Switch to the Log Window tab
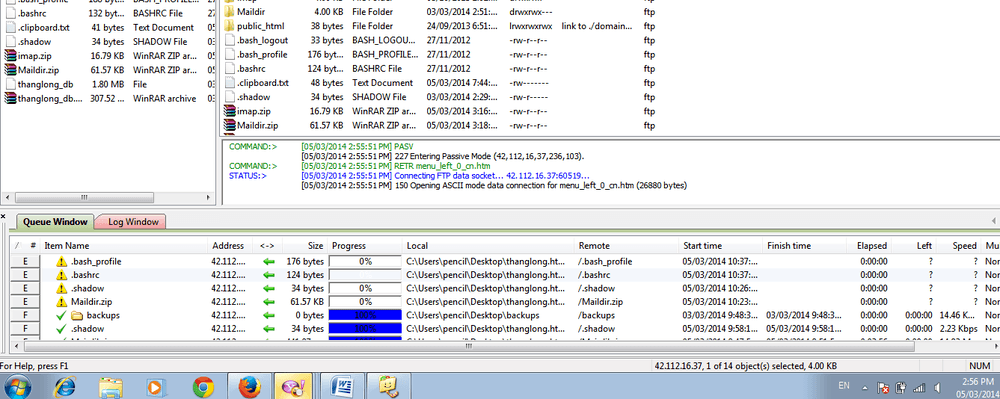This screenshot has width=1000, height=399. [x=133, y=222]
